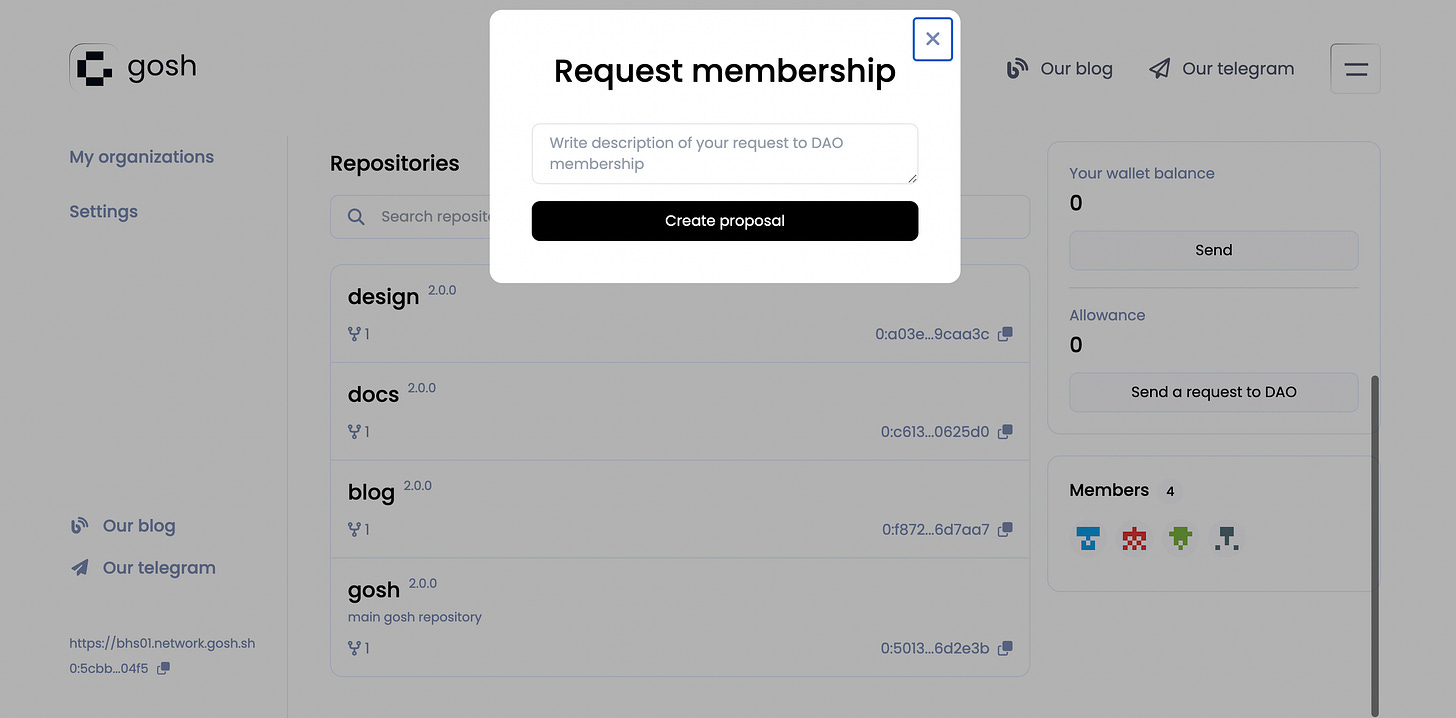Select the green member avatar
Viewport: 1456px width, 718px height.
click(x=1181, y=539)
